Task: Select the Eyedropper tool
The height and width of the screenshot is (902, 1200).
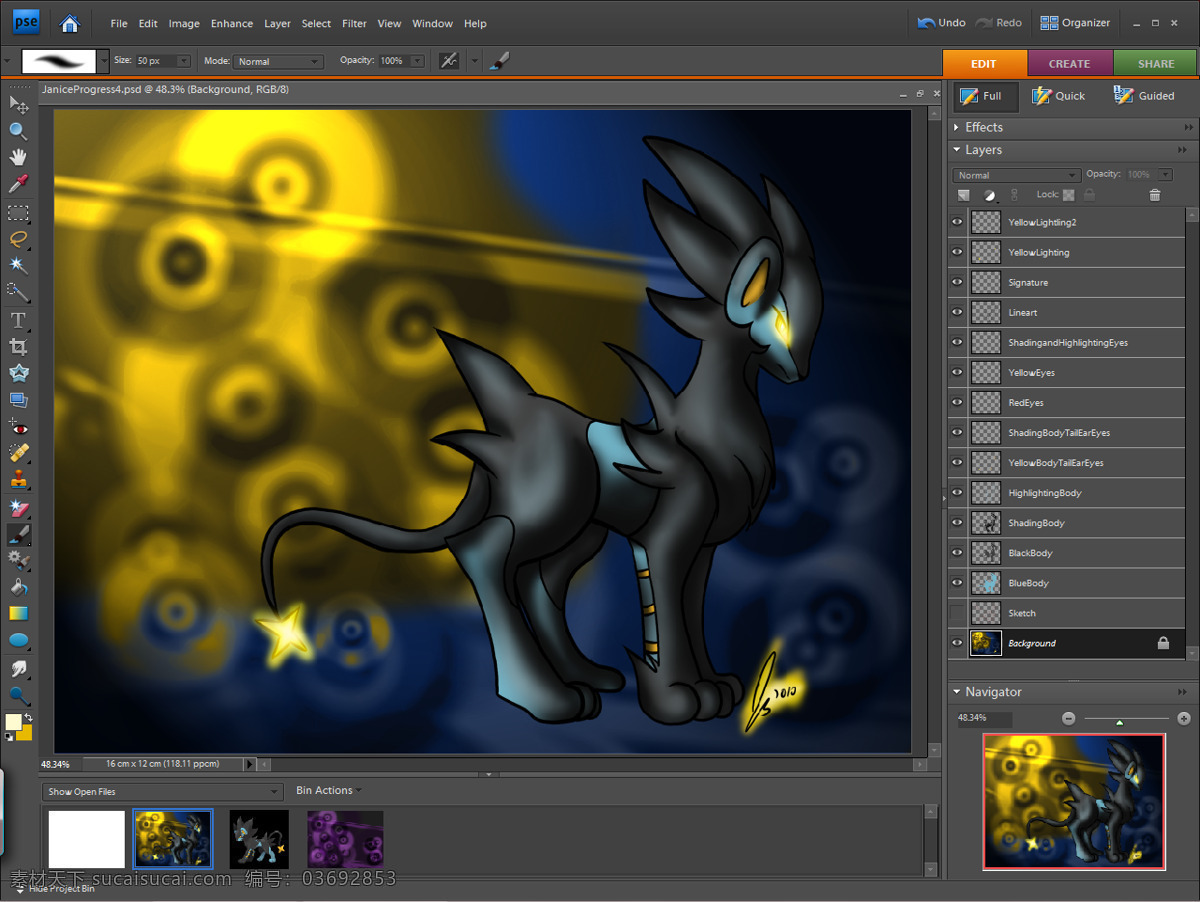Action: 18,185
